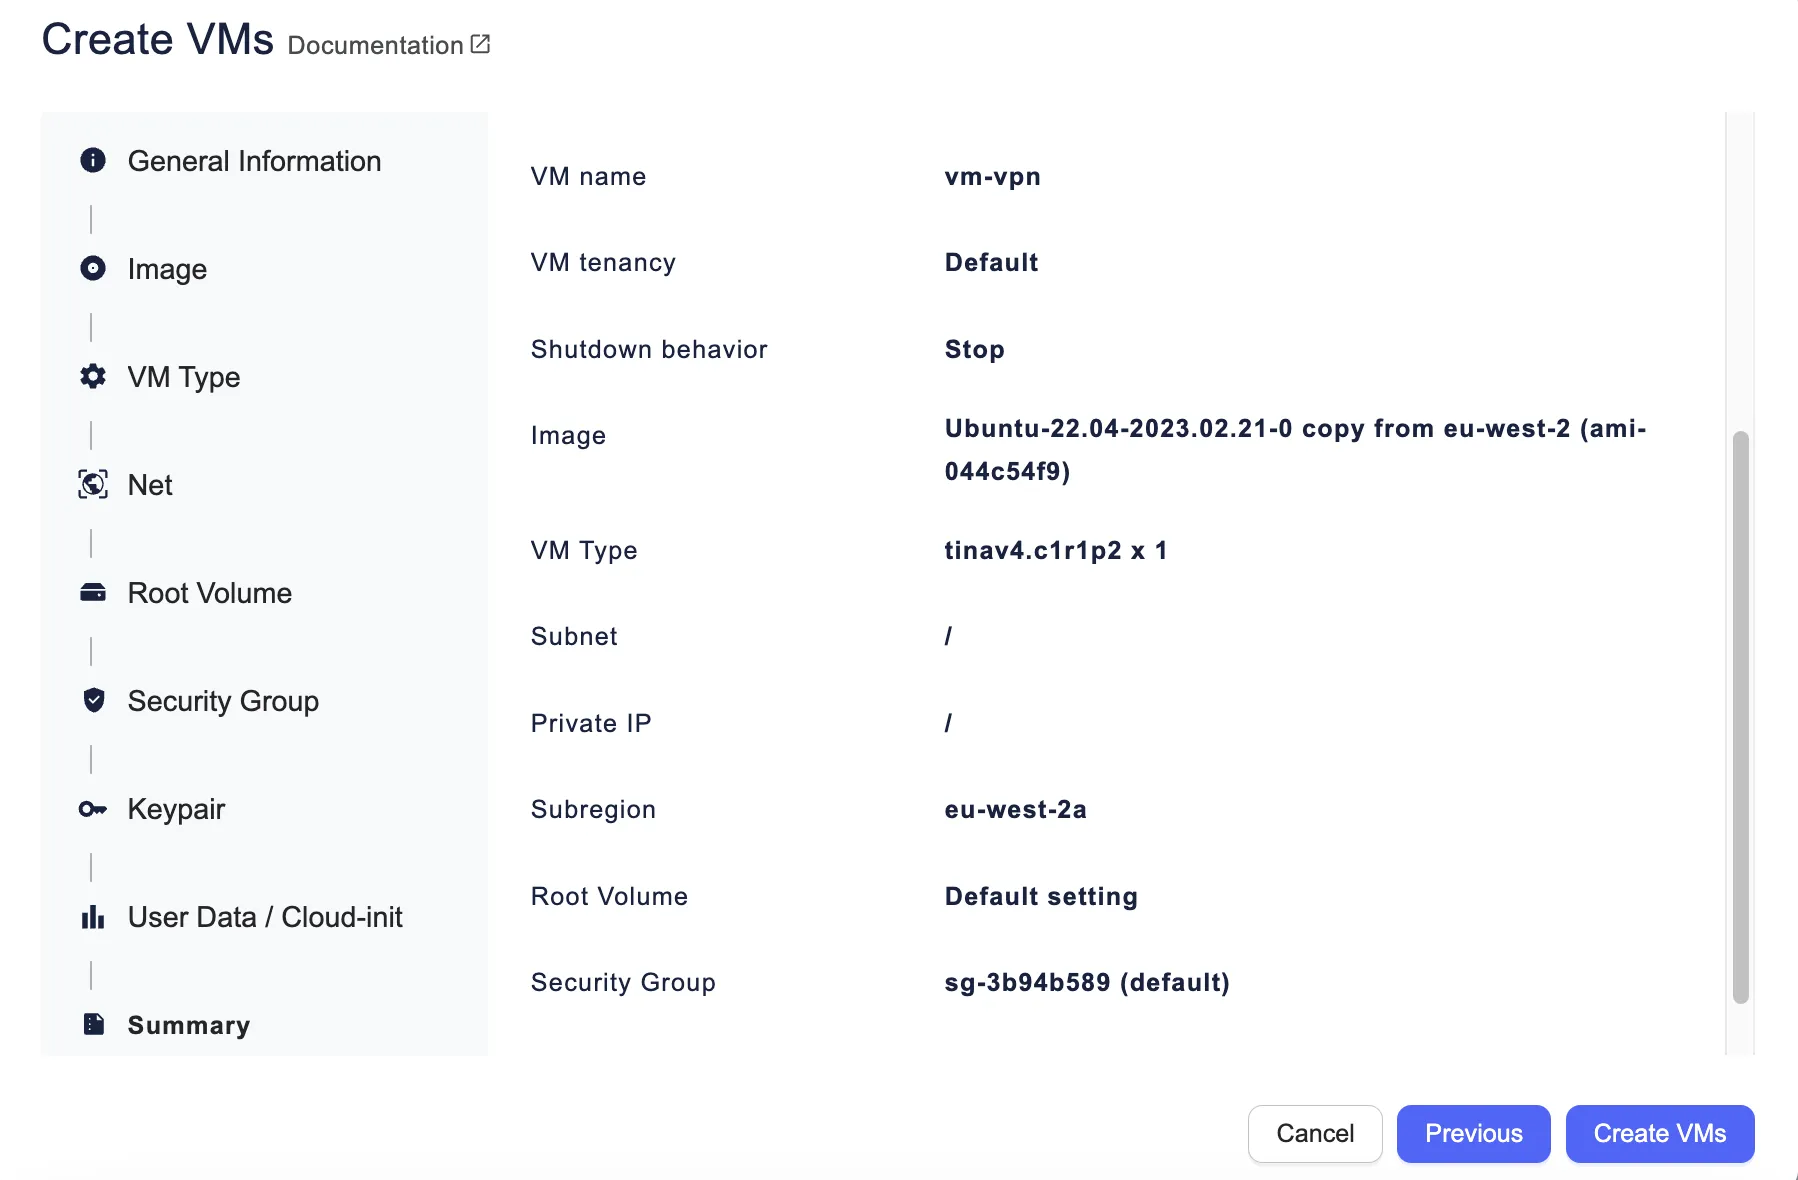This screenshot has width=1798, height=1180.
Task: Click the User Data bar-chart icon
Action: click(93, 917)
